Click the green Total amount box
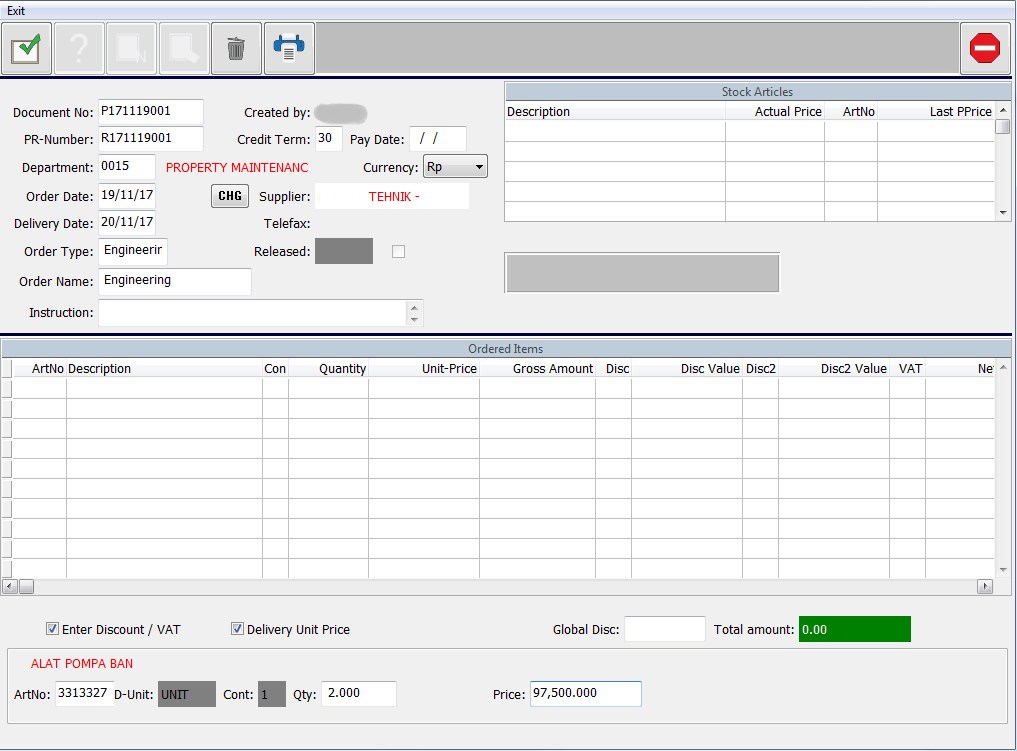Screen dimensions: 1017x751 pos(855,629)
